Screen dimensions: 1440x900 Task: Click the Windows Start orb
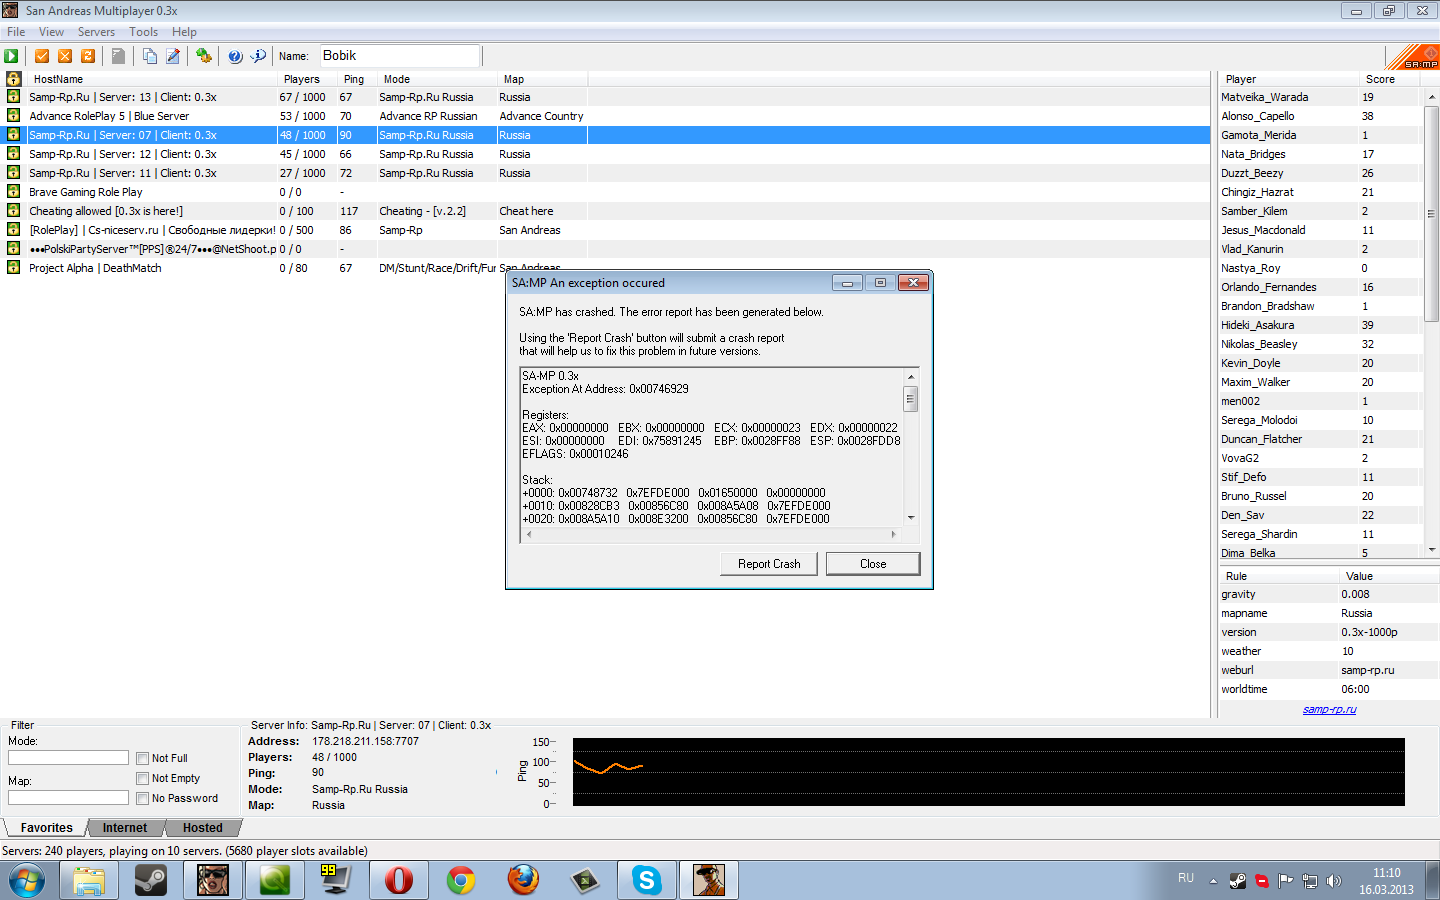coord(27,880)
